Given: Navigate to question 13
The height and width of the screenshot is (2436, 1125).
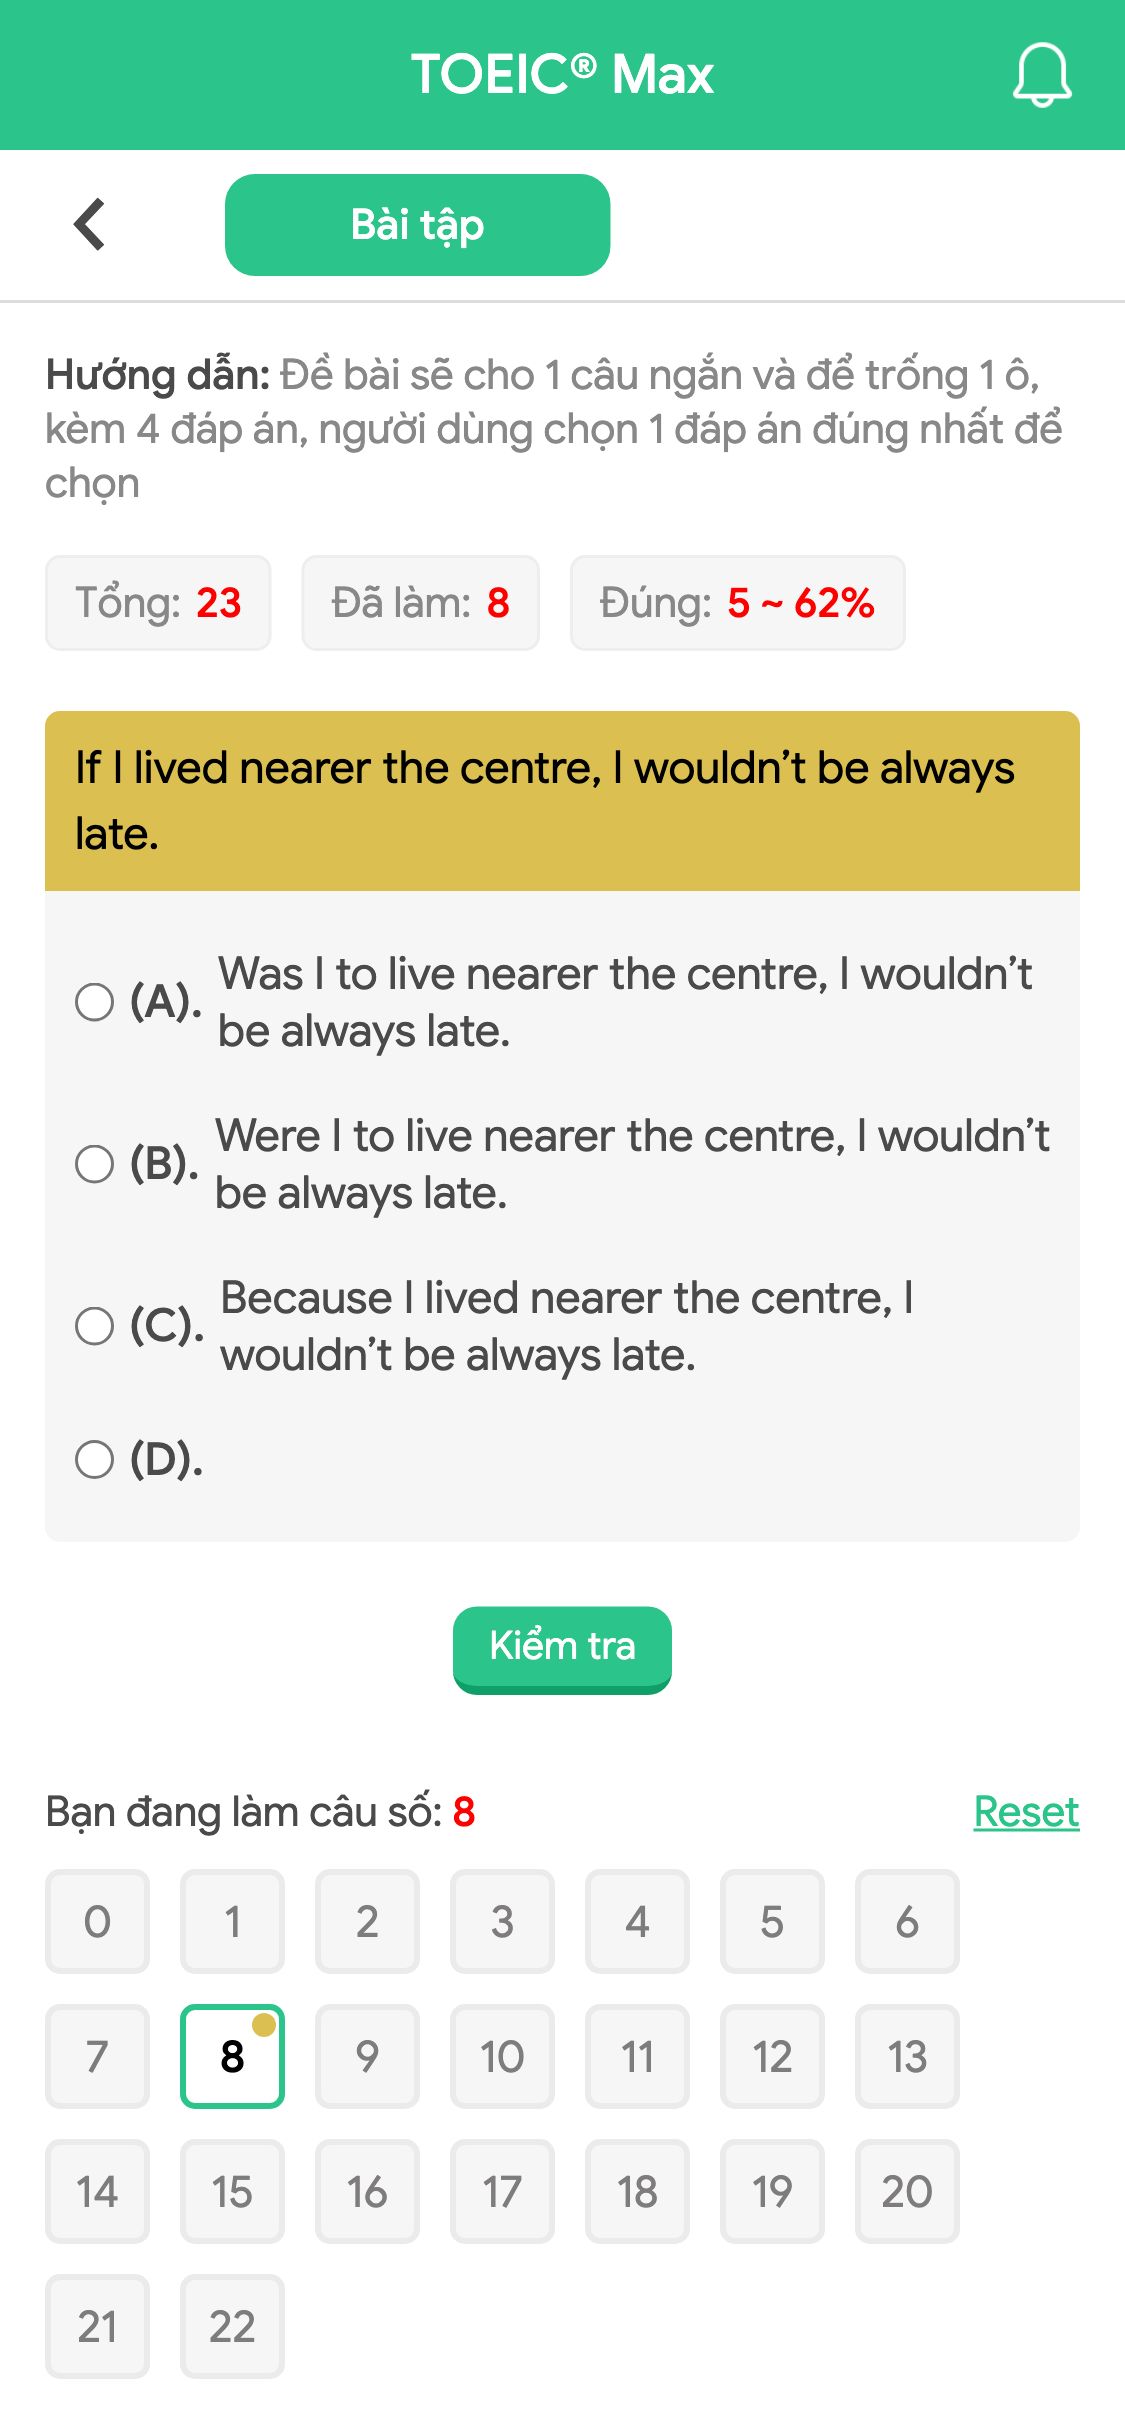Looking at the screenshot, I should tap(907, 2056).
